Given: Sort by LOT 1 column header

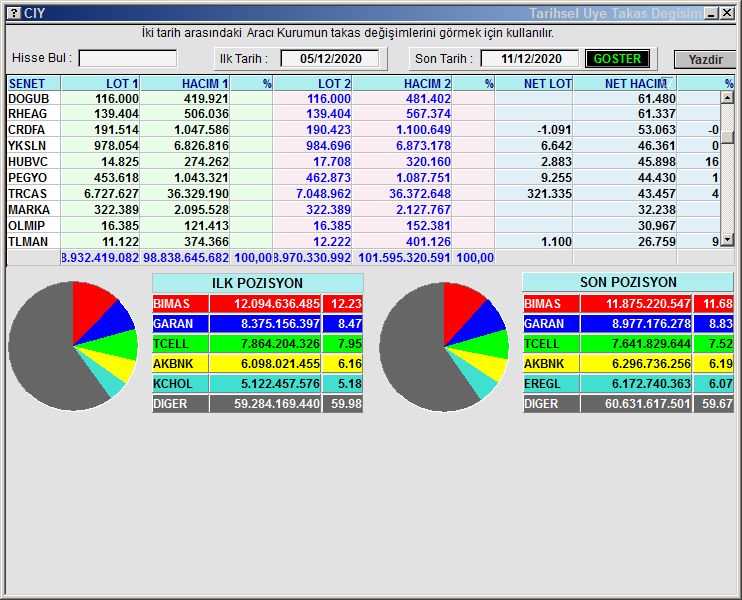Looking at the screenshot, I should pos(100,83).
